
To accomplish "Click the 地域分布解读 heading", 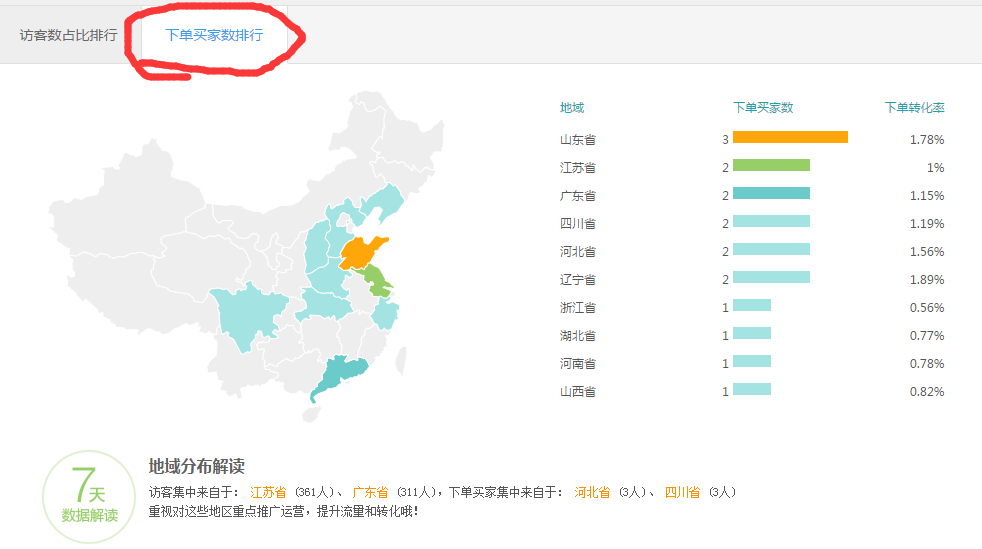I will pyautogui.click(x=197, y=466).
